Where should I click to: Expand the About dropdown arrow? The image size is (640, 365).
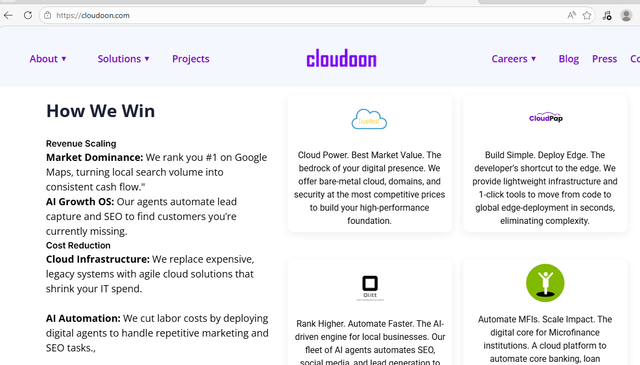click(64, 59)
